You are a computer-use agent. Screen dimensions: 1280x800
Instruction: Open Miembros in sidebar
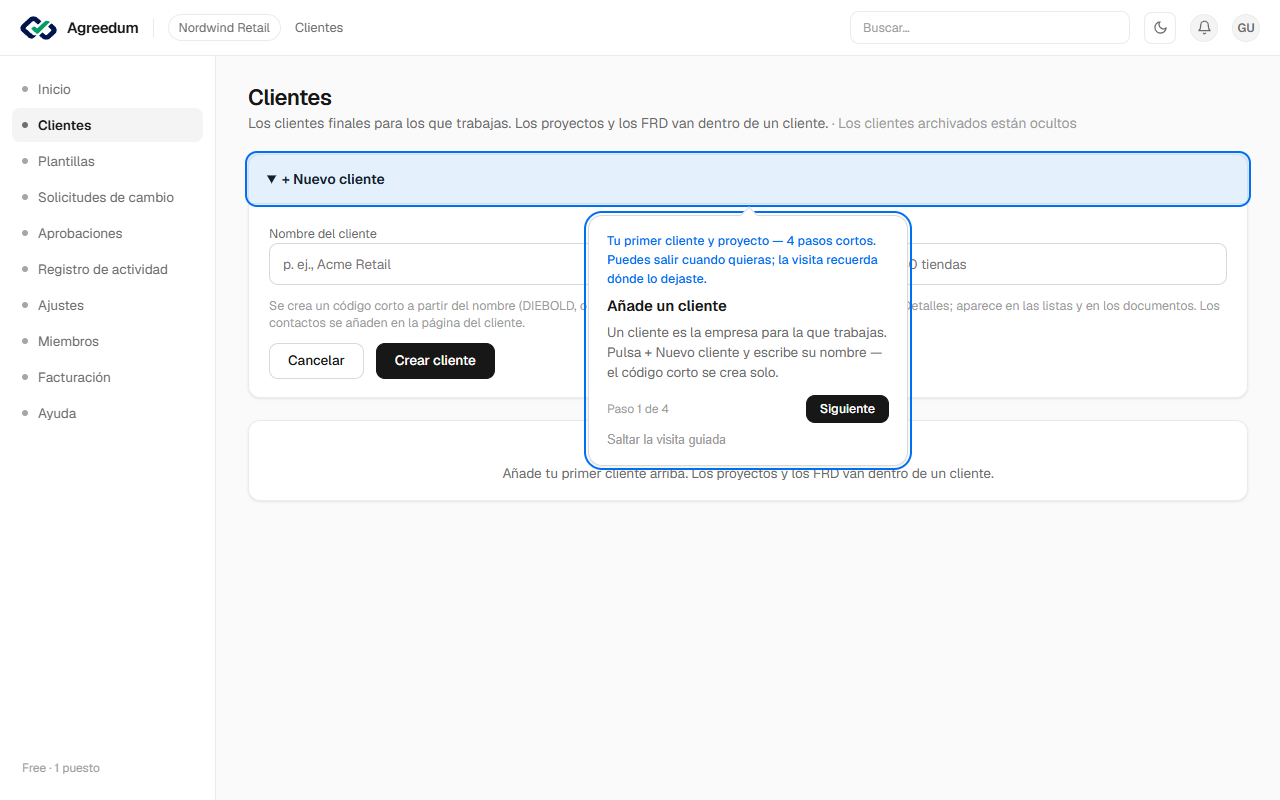point(107,341)
